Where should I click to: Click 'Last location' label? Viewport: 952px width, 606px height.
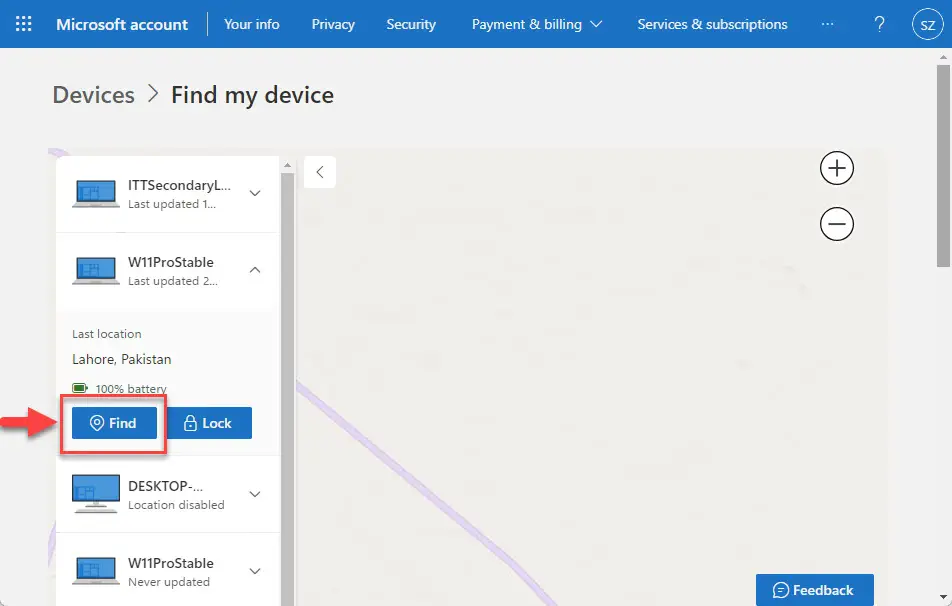107,334
